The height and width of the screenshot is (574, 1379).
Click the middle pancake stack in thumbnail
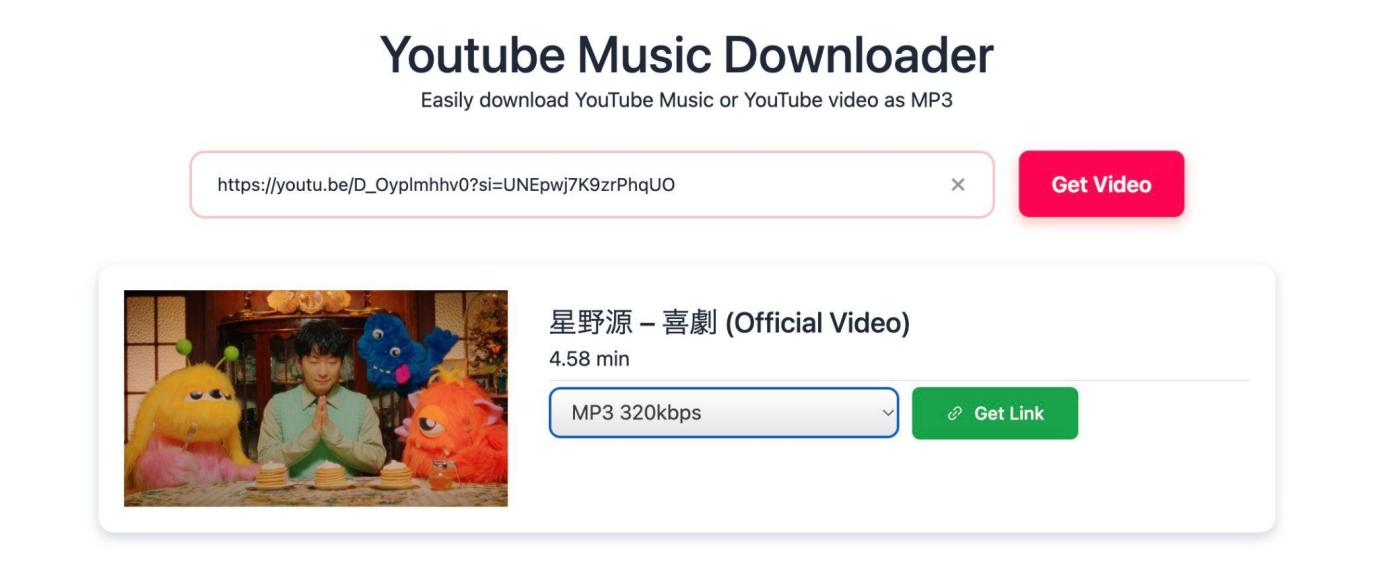(x=329, y=474)
